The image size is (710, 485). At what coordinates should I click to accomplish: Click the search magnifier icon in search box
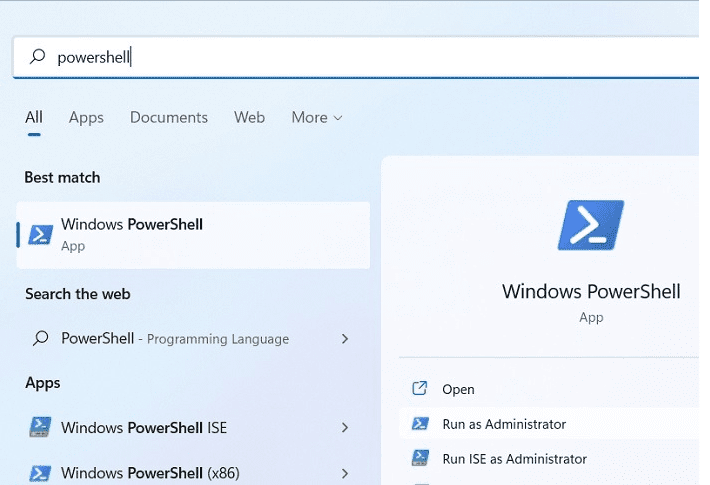coord(38,57)
